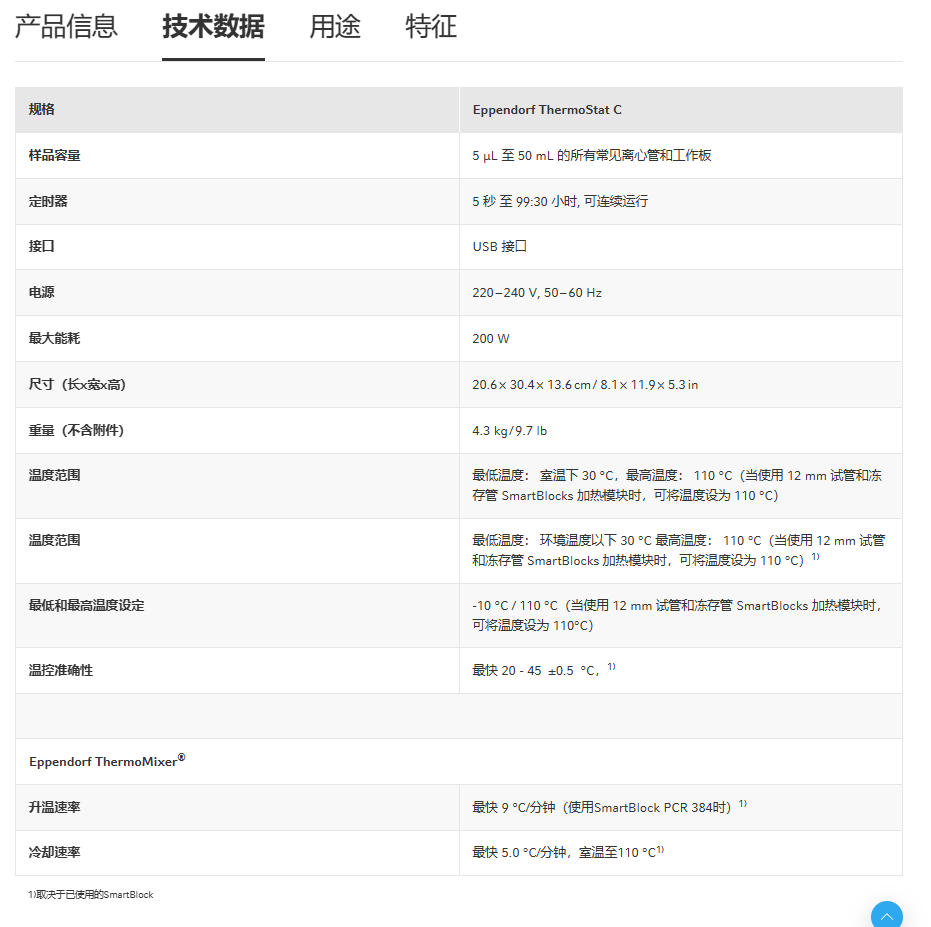This screenshot has width=931, height=927.
Task: Open the 特征 tab
Action: point(431,27)
